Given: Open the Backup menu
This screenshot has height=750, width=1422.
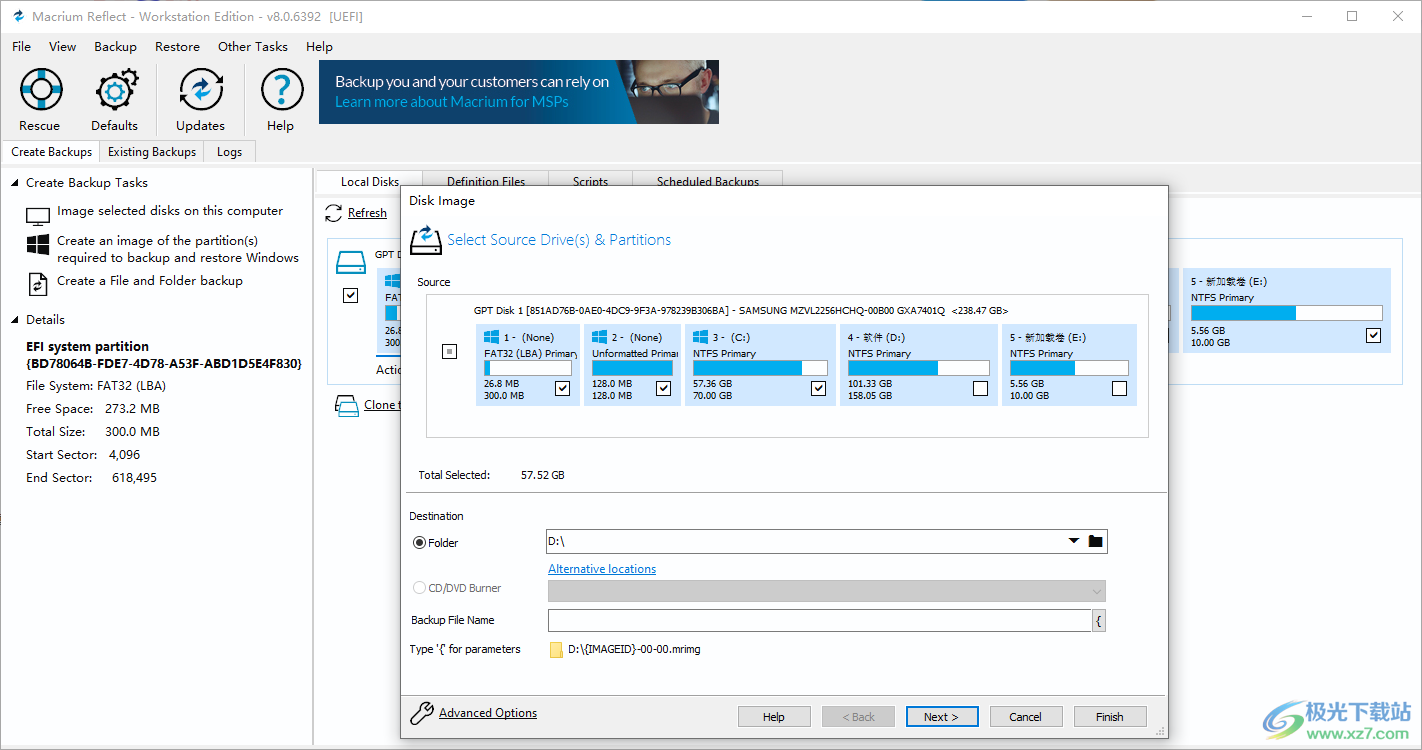Looking at the screenshot, I should pyautogui.click(x=116, y=47).
